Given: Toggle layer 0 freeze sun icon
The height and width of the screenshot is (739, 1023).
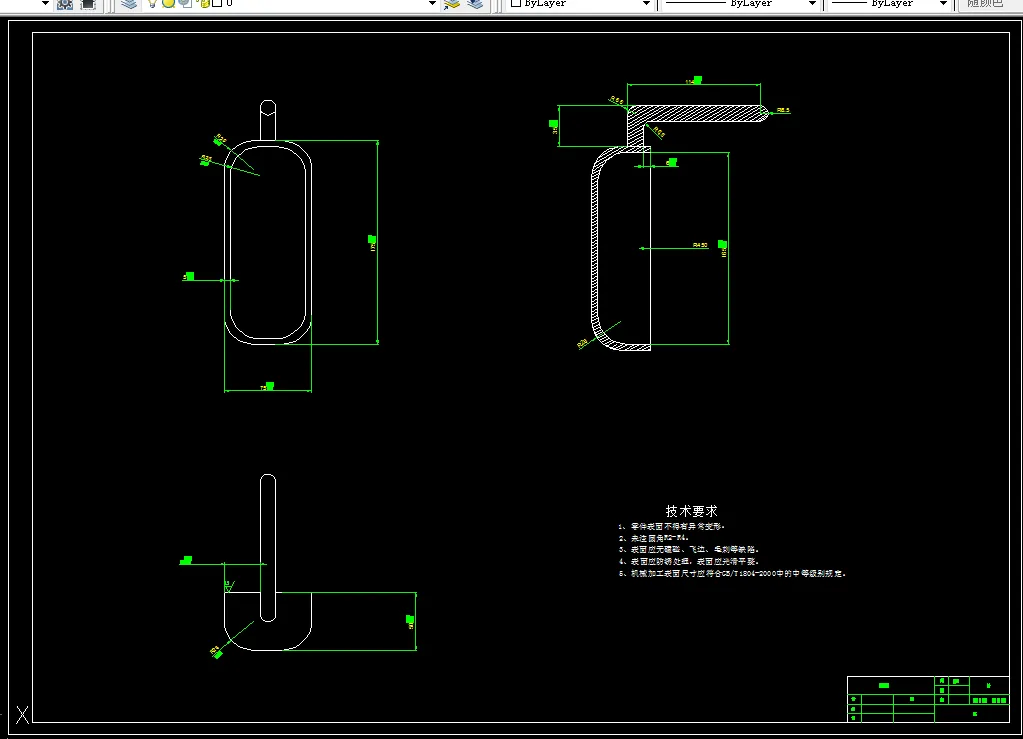Looking at the screenshot, I should [168, 3].
